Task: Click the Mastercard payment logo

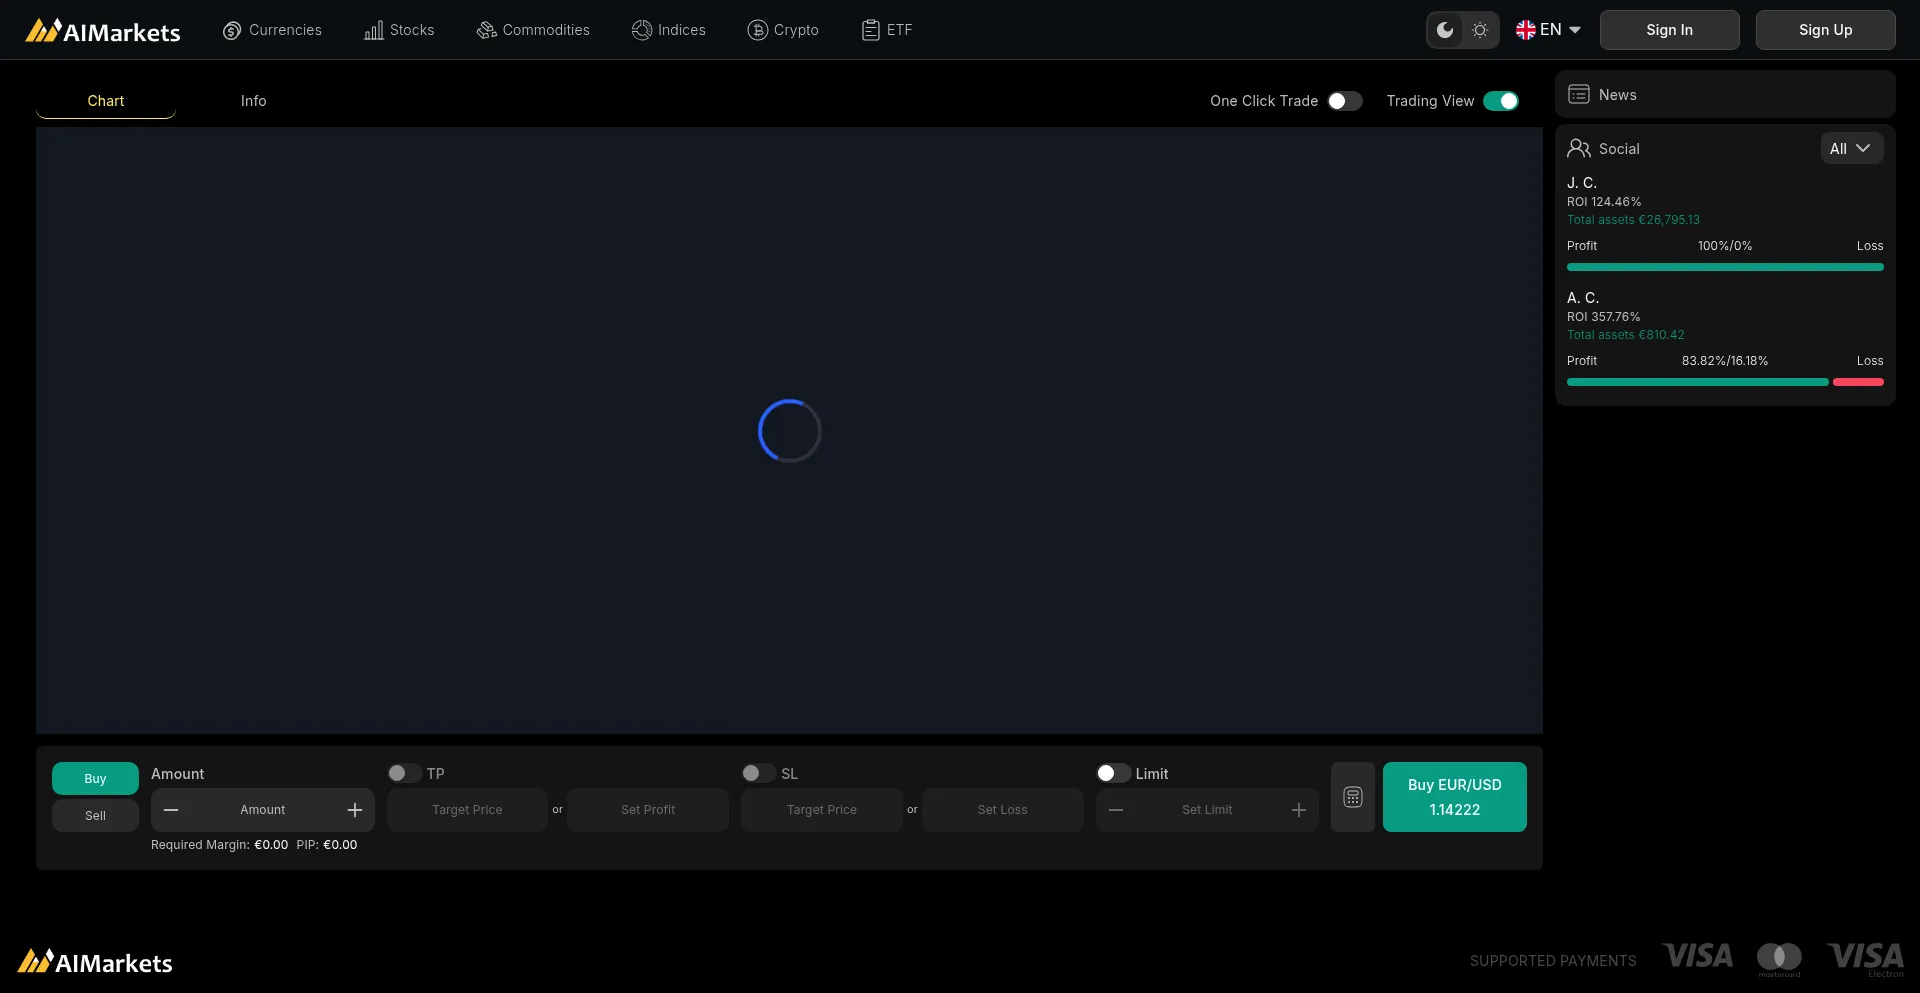Action: pyautogui.click(x=1780, y=959)
